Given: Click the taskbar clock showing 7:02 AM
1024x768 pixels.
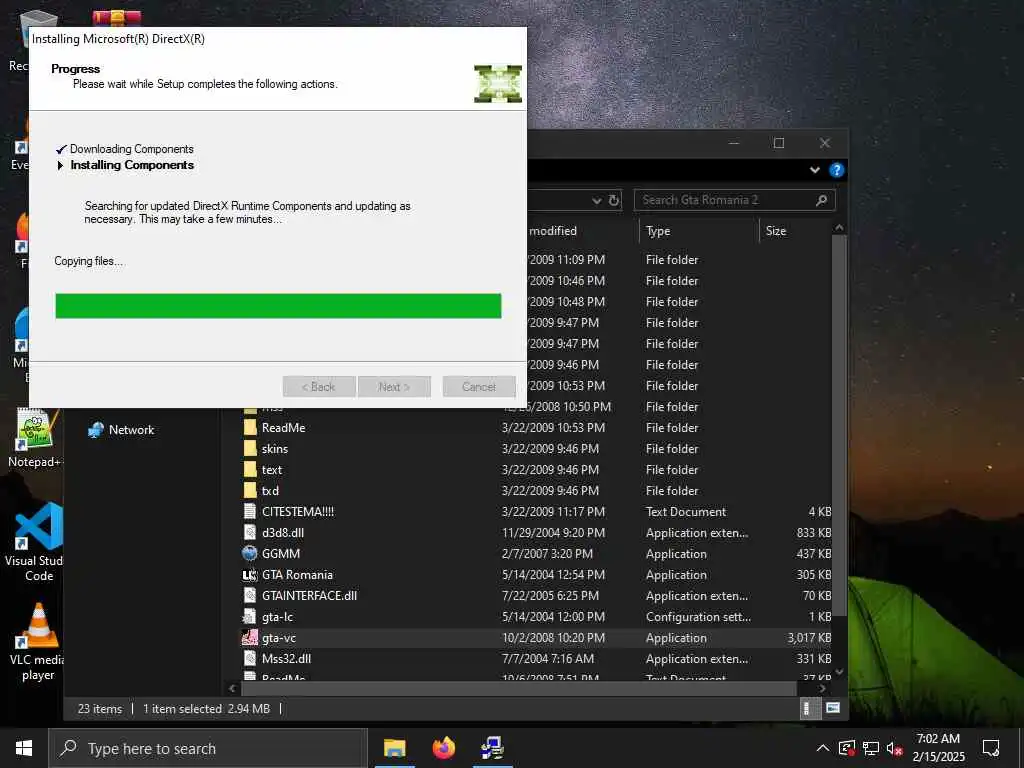Looking at the screenshot, I should pyautogui.click(x=938, y=748).
